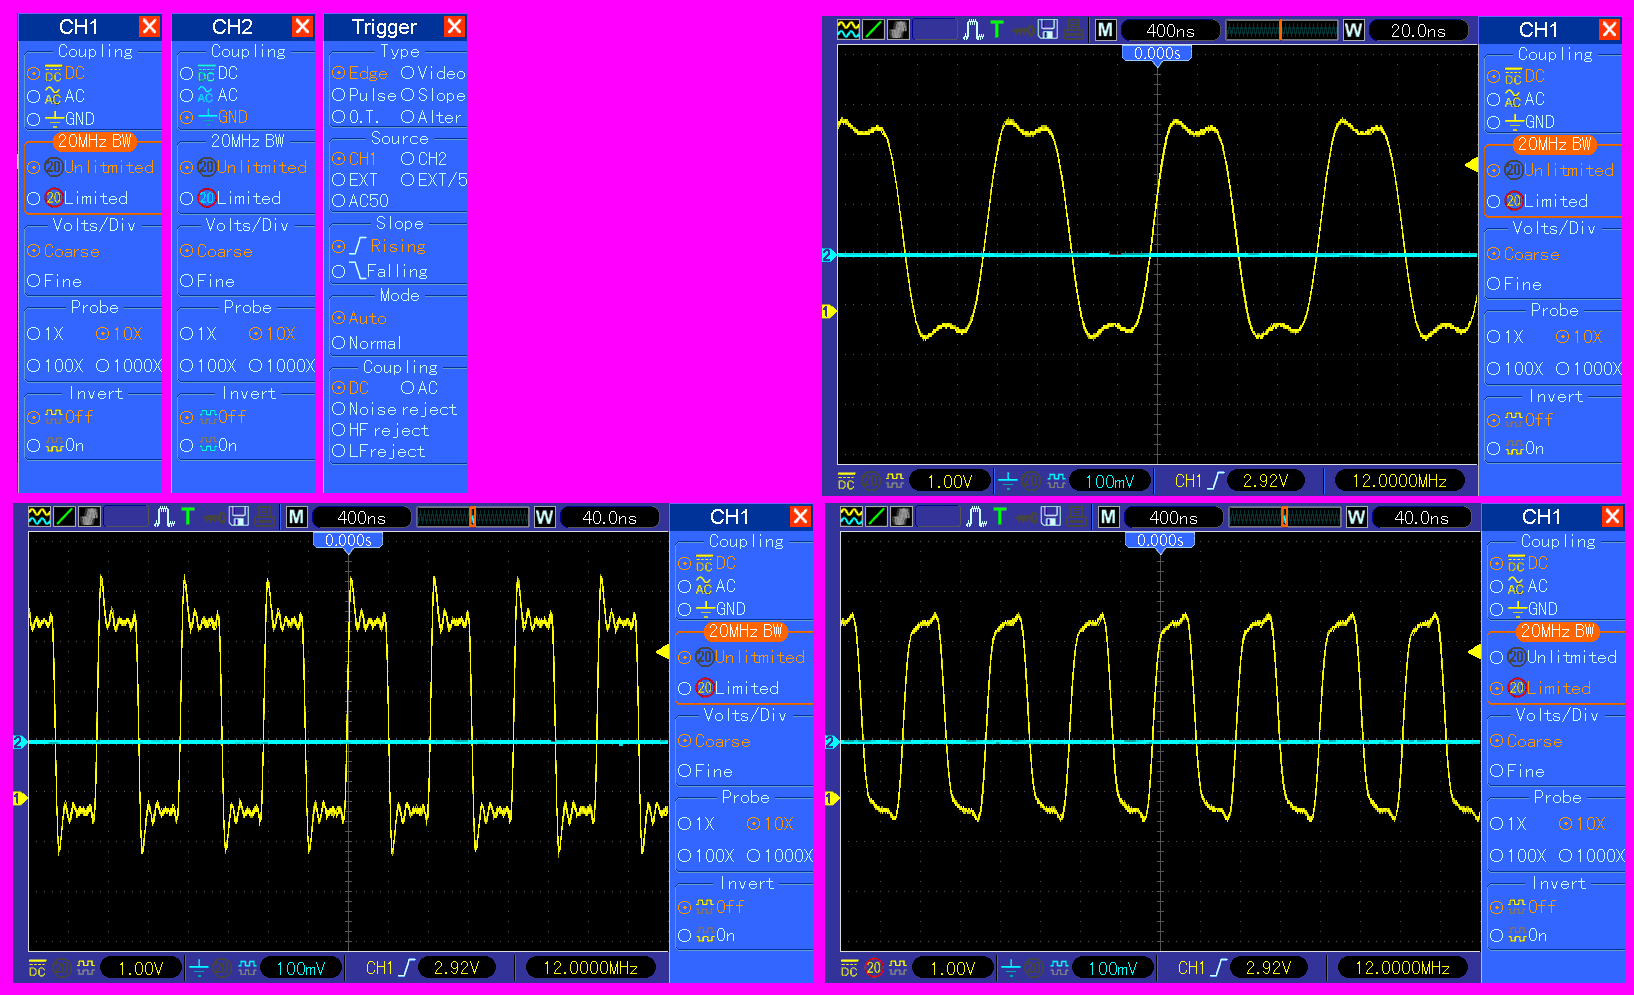Screen dimensions: 1634x995
Task: Close the Trigger settings panel
Action: point(454,27)
